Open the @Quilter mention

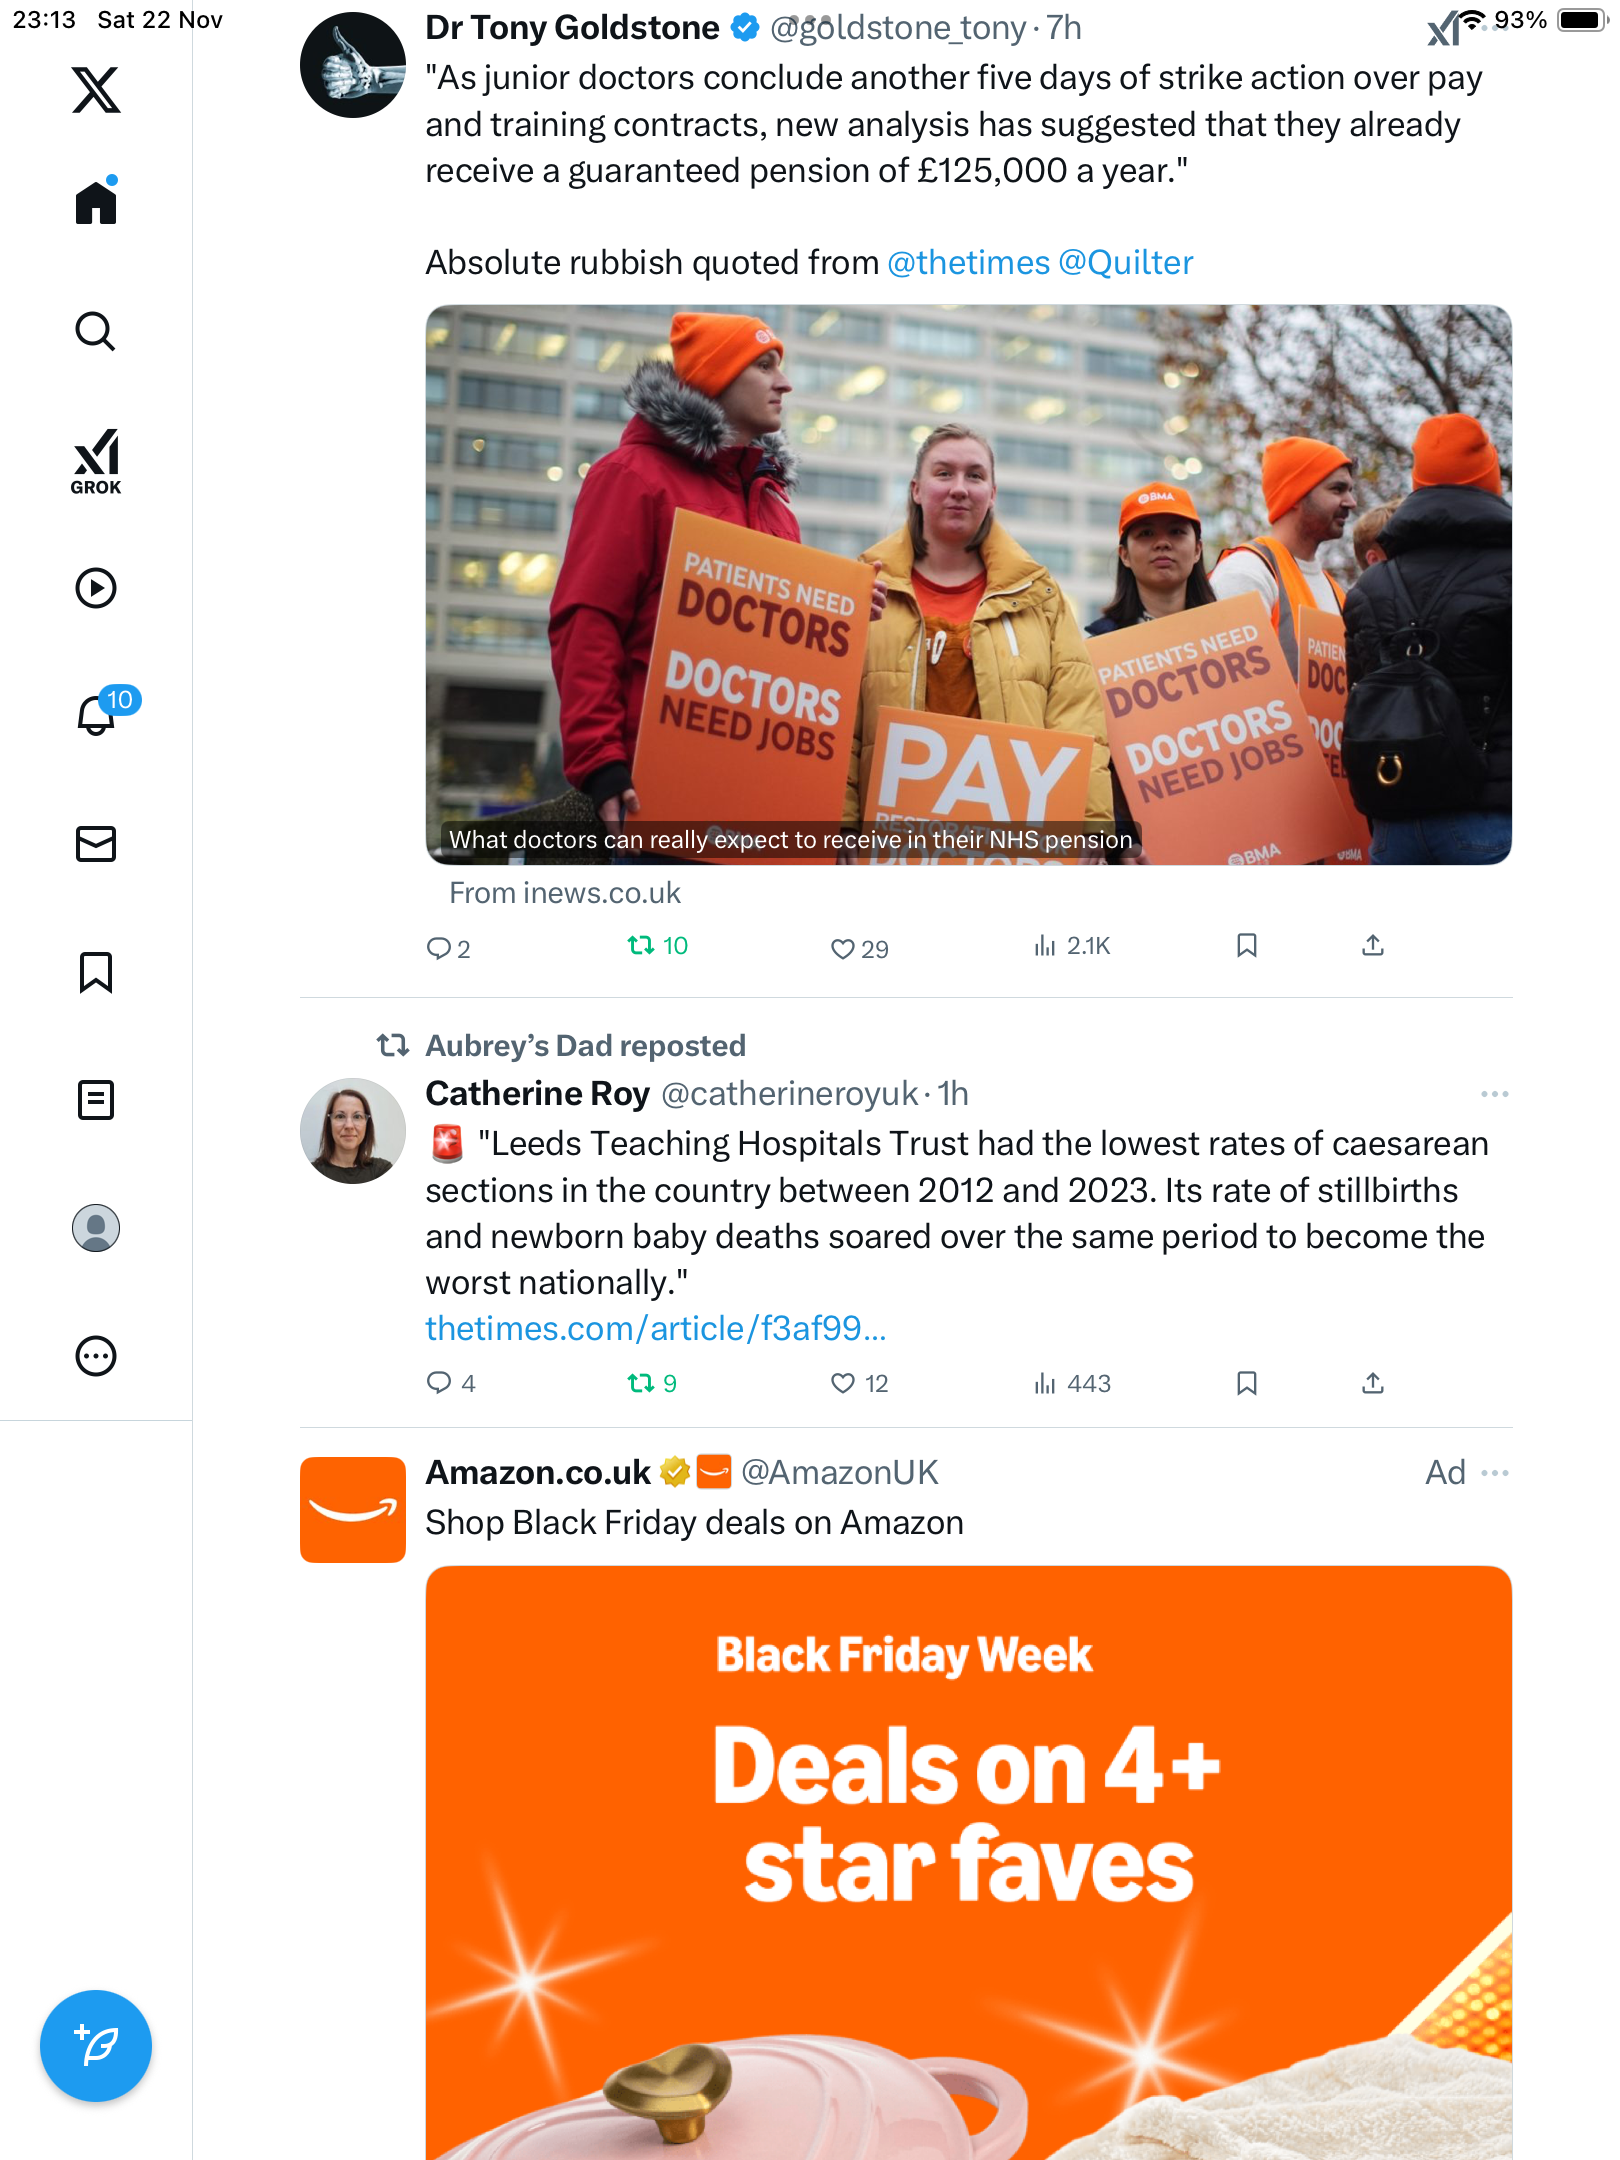coord(1125,262)
